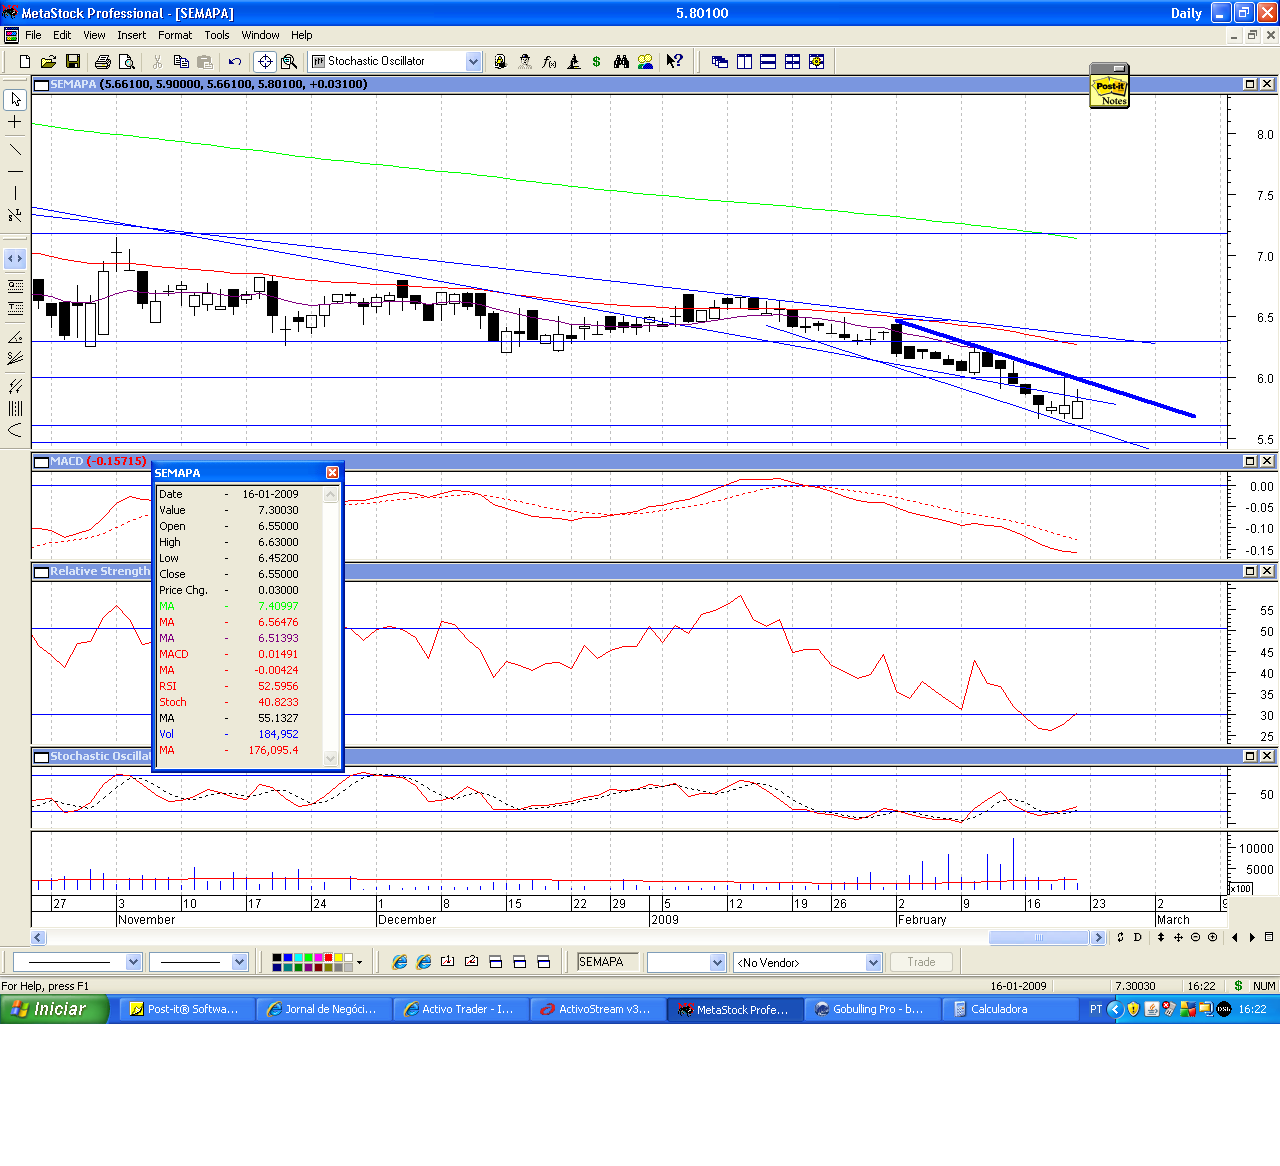Click the Save disk icon in toolbar
The width and height of the screenshot is (1280, 1166).
pyautogui.click(x=73, y=61)
